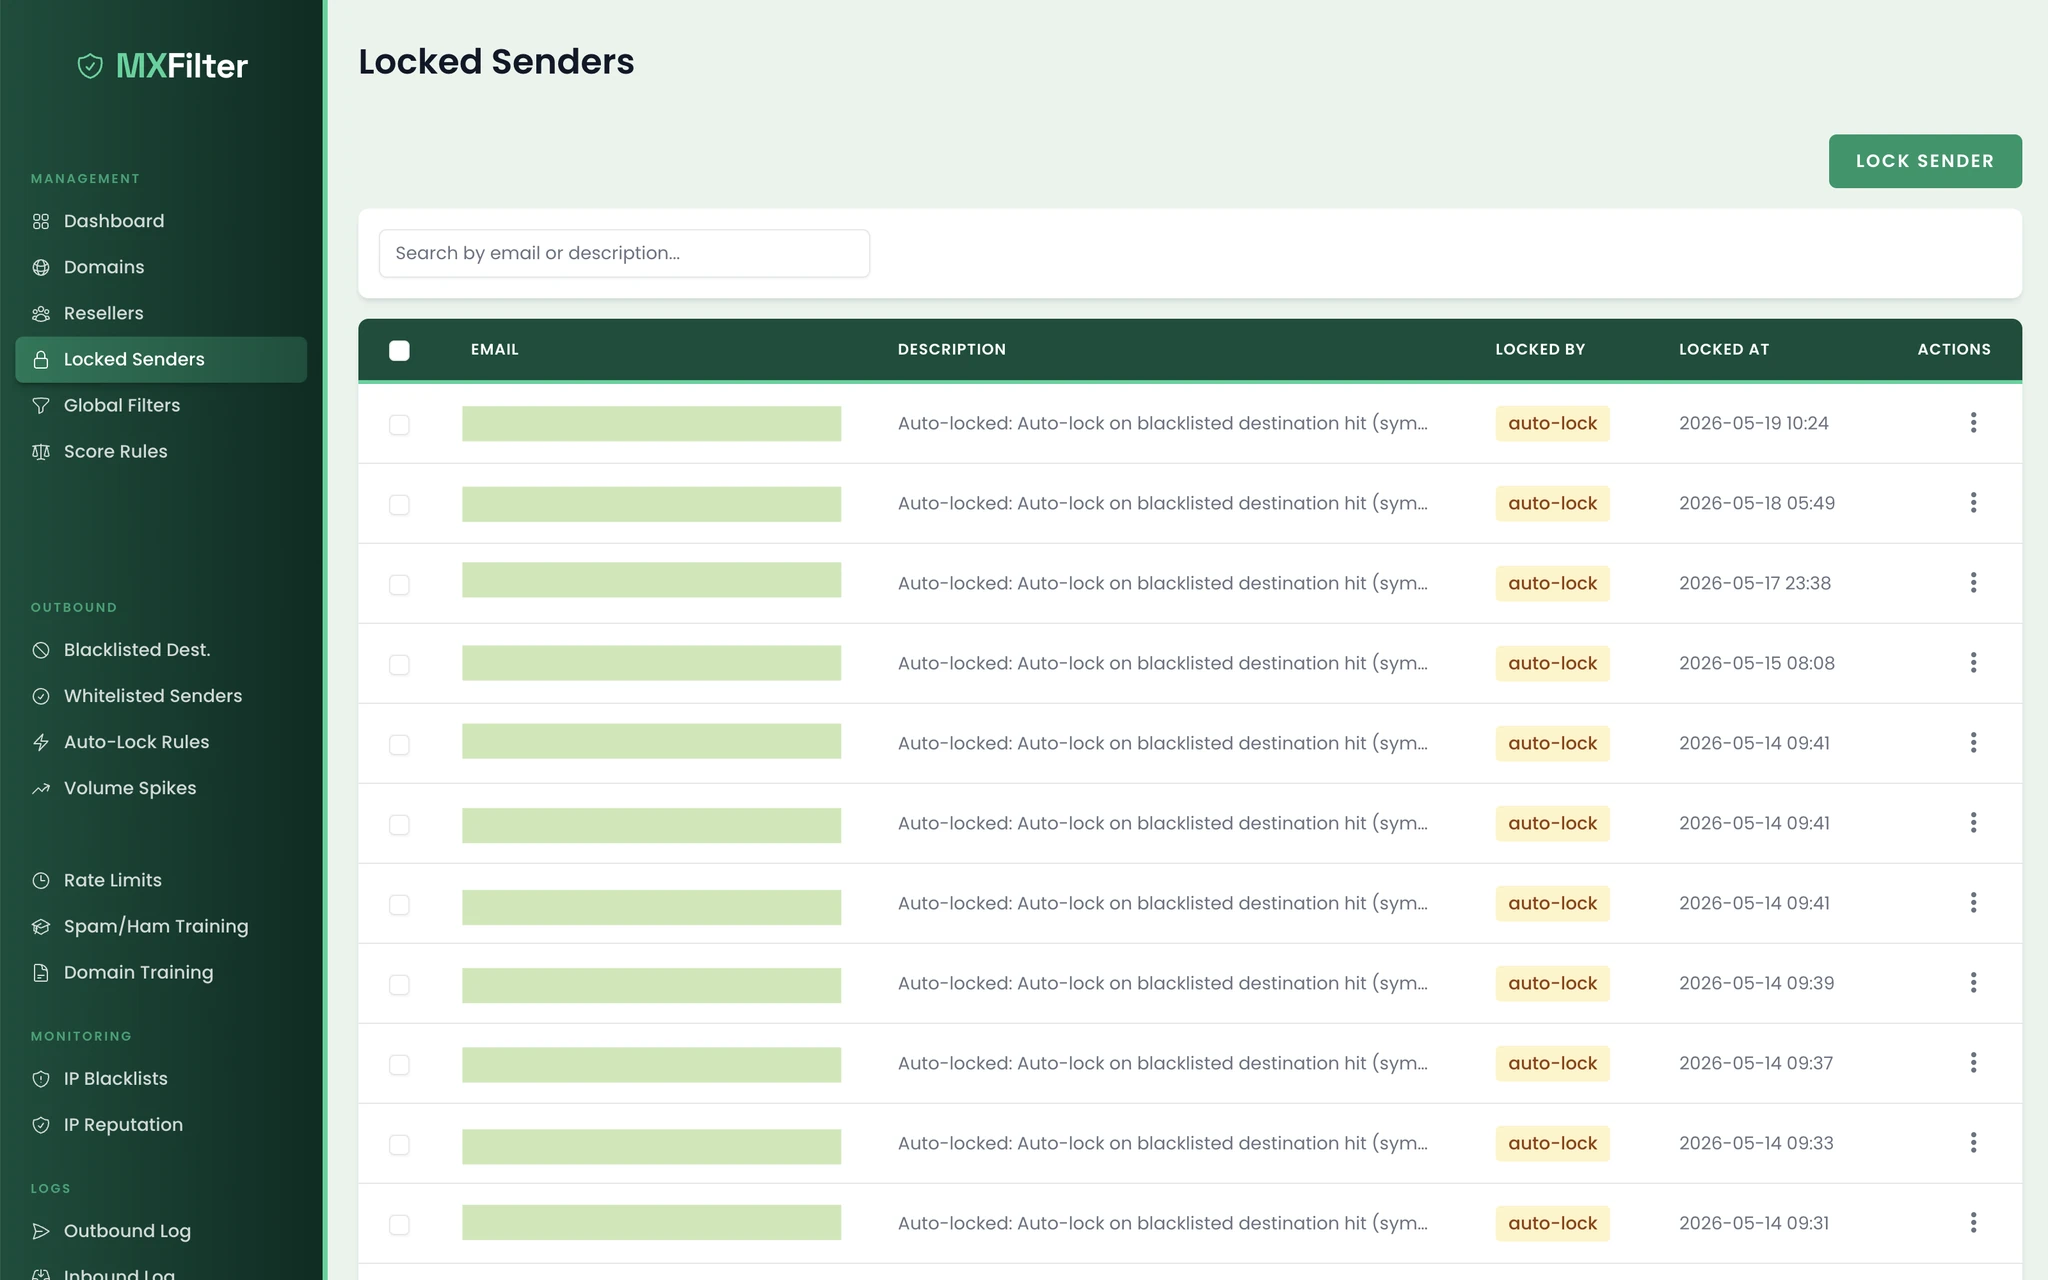This screenshot has height=1280, width=2048.
Task: Open the Dashboard page
Action: [161, 221]
